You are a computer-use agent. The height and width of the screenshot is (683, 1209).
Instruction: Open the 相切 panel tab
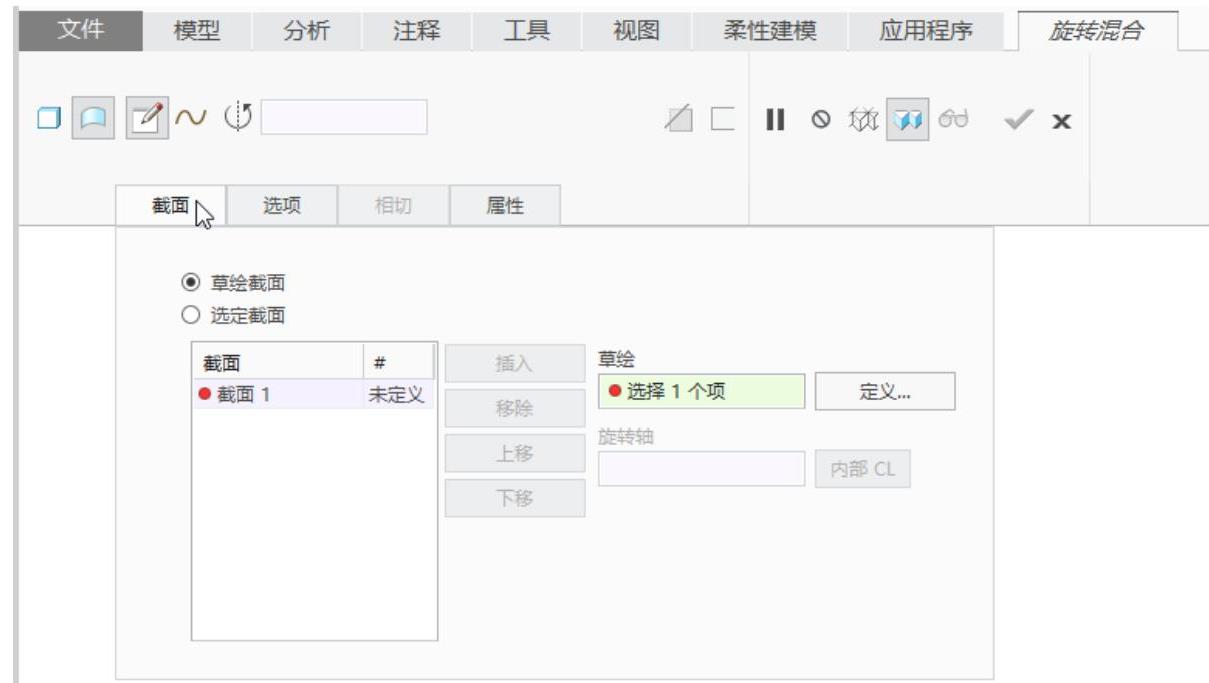[393, 206]
